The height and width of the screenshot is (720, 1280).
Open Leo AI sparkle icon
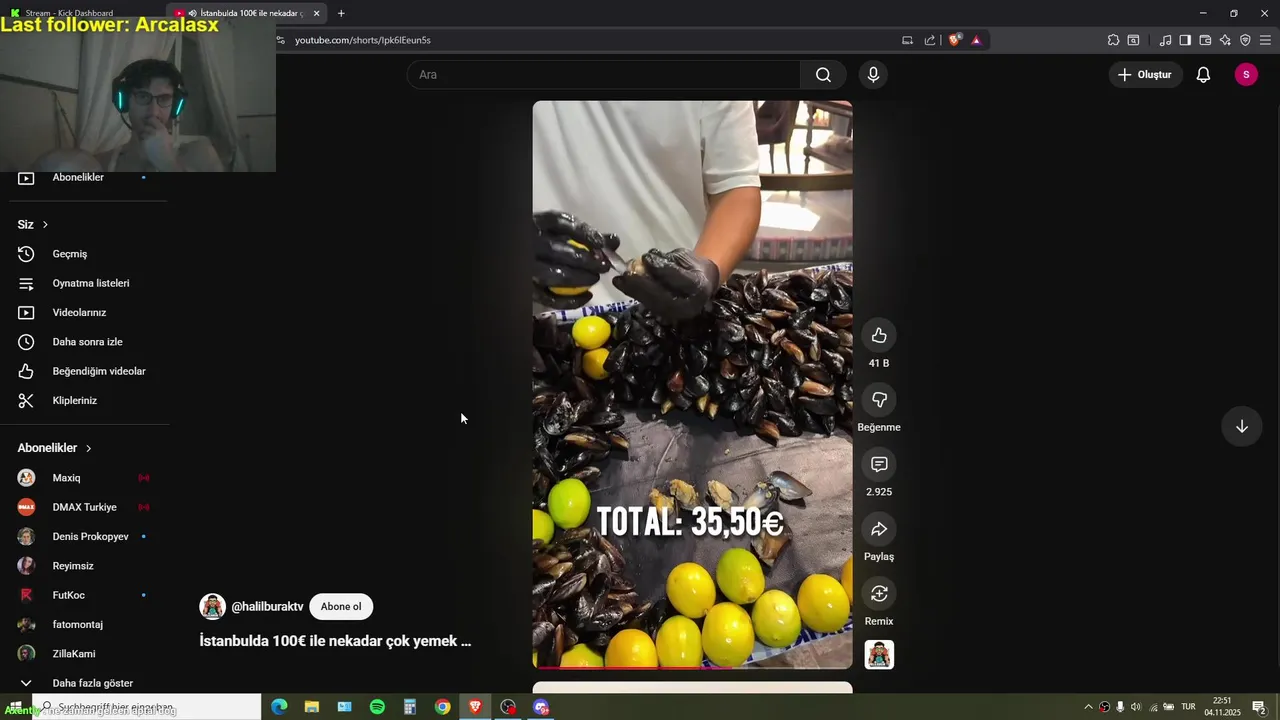(1225, 40)
